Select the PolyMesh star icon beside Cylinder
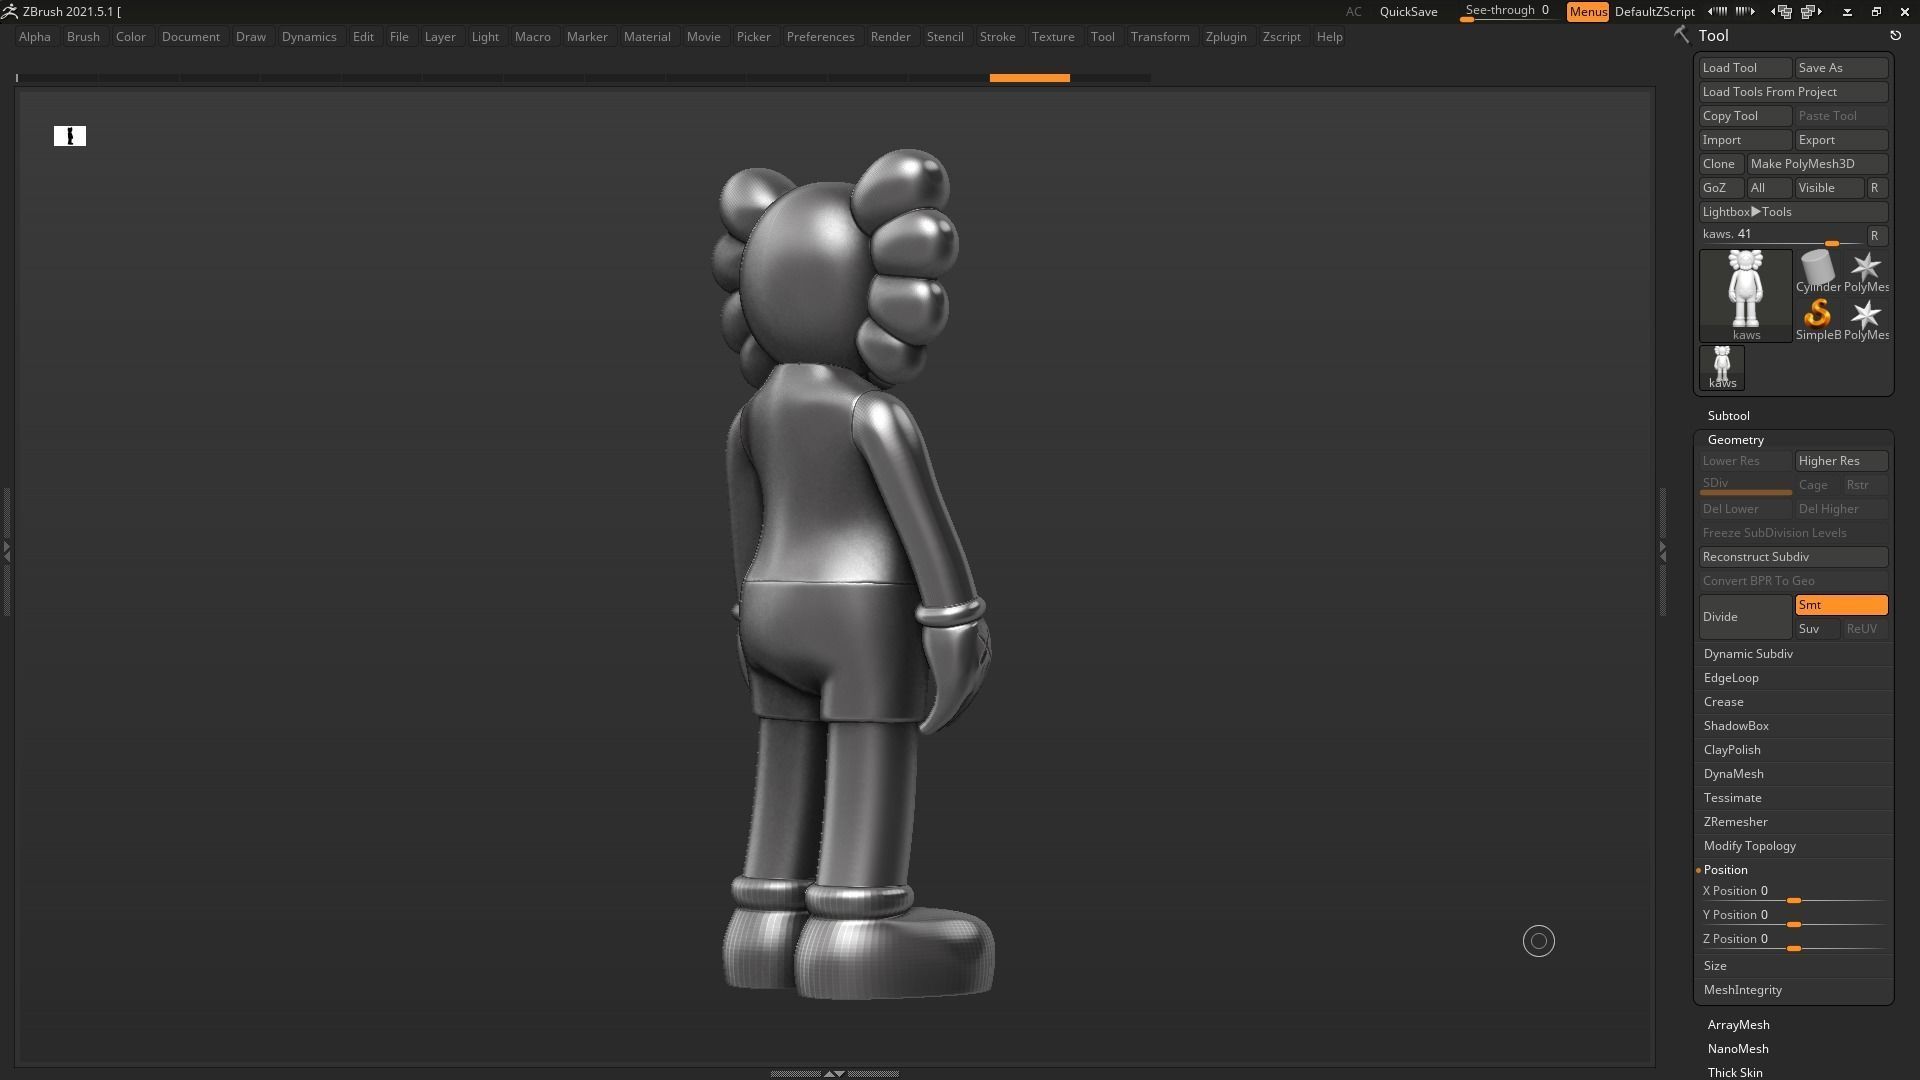Screen dimensions: 1920x1080 pos(1865,271)
